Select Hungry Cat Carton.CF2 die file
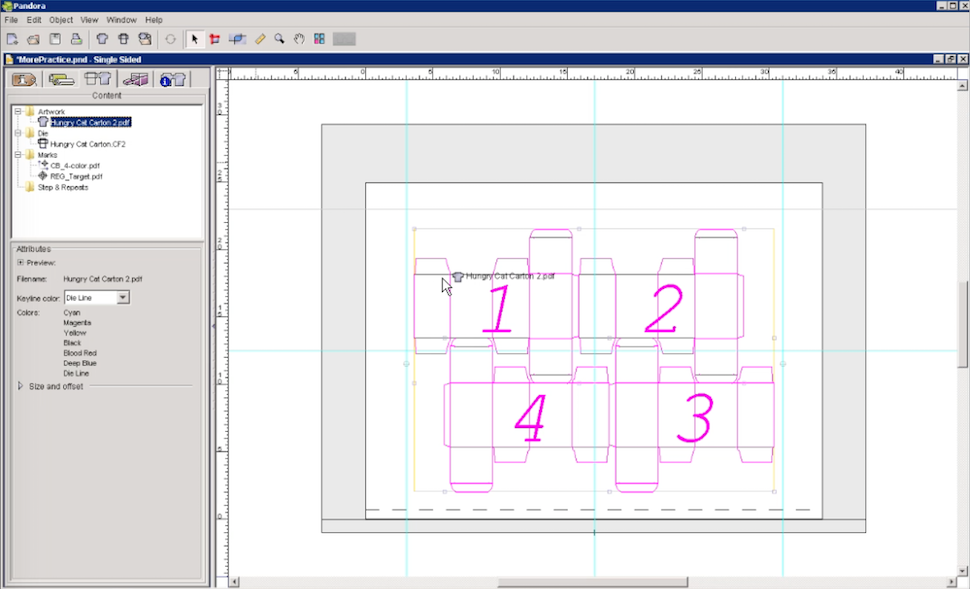Viewport: 970px width, 589px height. pos(87,144)
